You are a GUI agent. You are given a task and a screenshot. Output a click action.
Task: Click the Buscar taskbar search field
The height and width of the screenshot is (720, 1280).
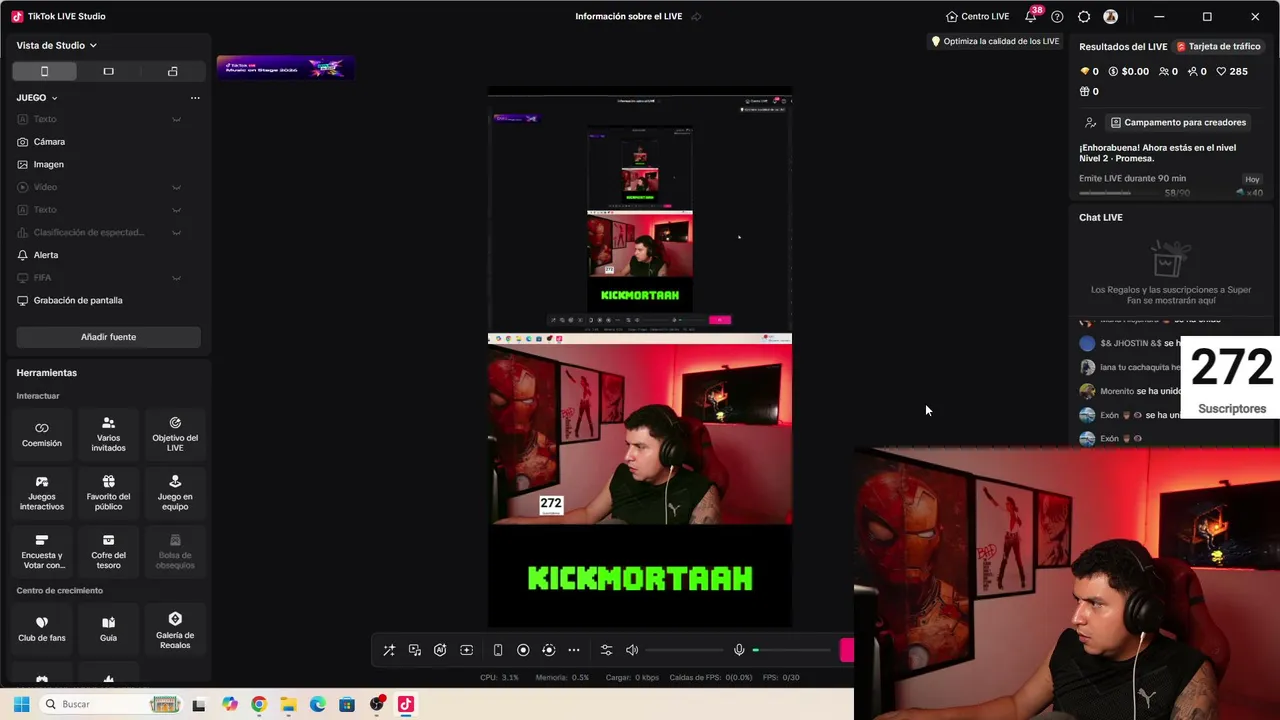[x=110, y=704]
